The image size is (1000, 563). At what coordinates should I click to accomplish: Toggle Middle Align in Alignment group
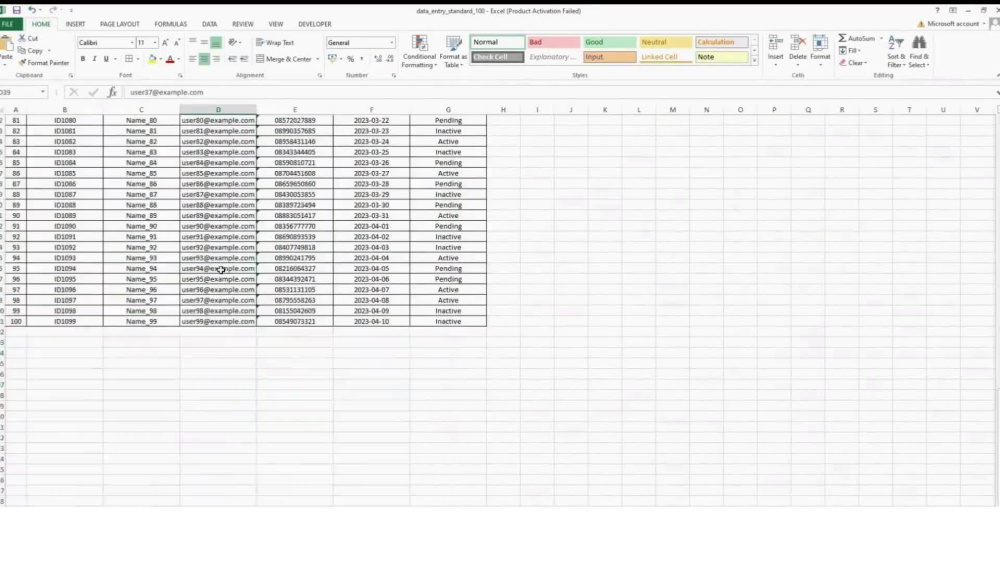pos(204,43)
